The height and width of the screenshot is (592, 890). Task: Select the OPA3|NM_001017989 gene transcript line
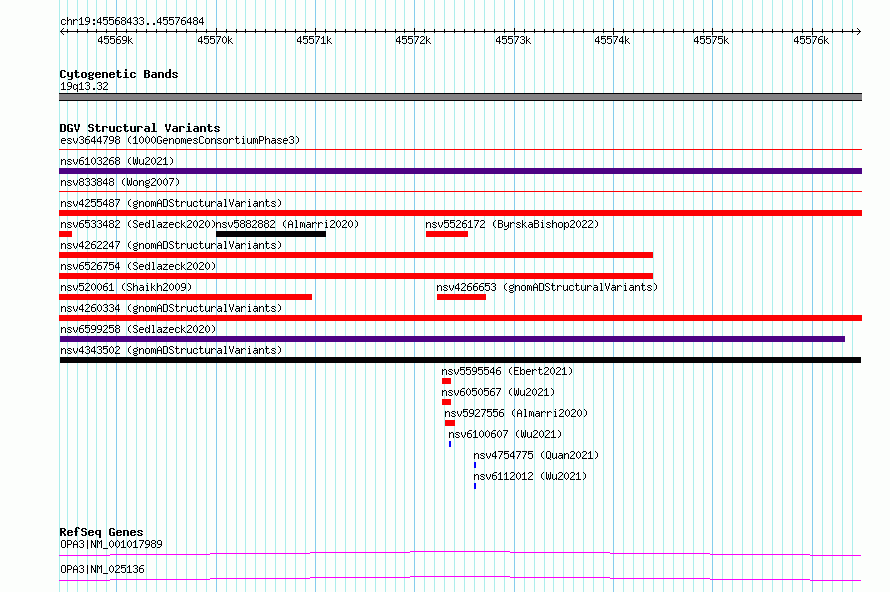[460, 553]
